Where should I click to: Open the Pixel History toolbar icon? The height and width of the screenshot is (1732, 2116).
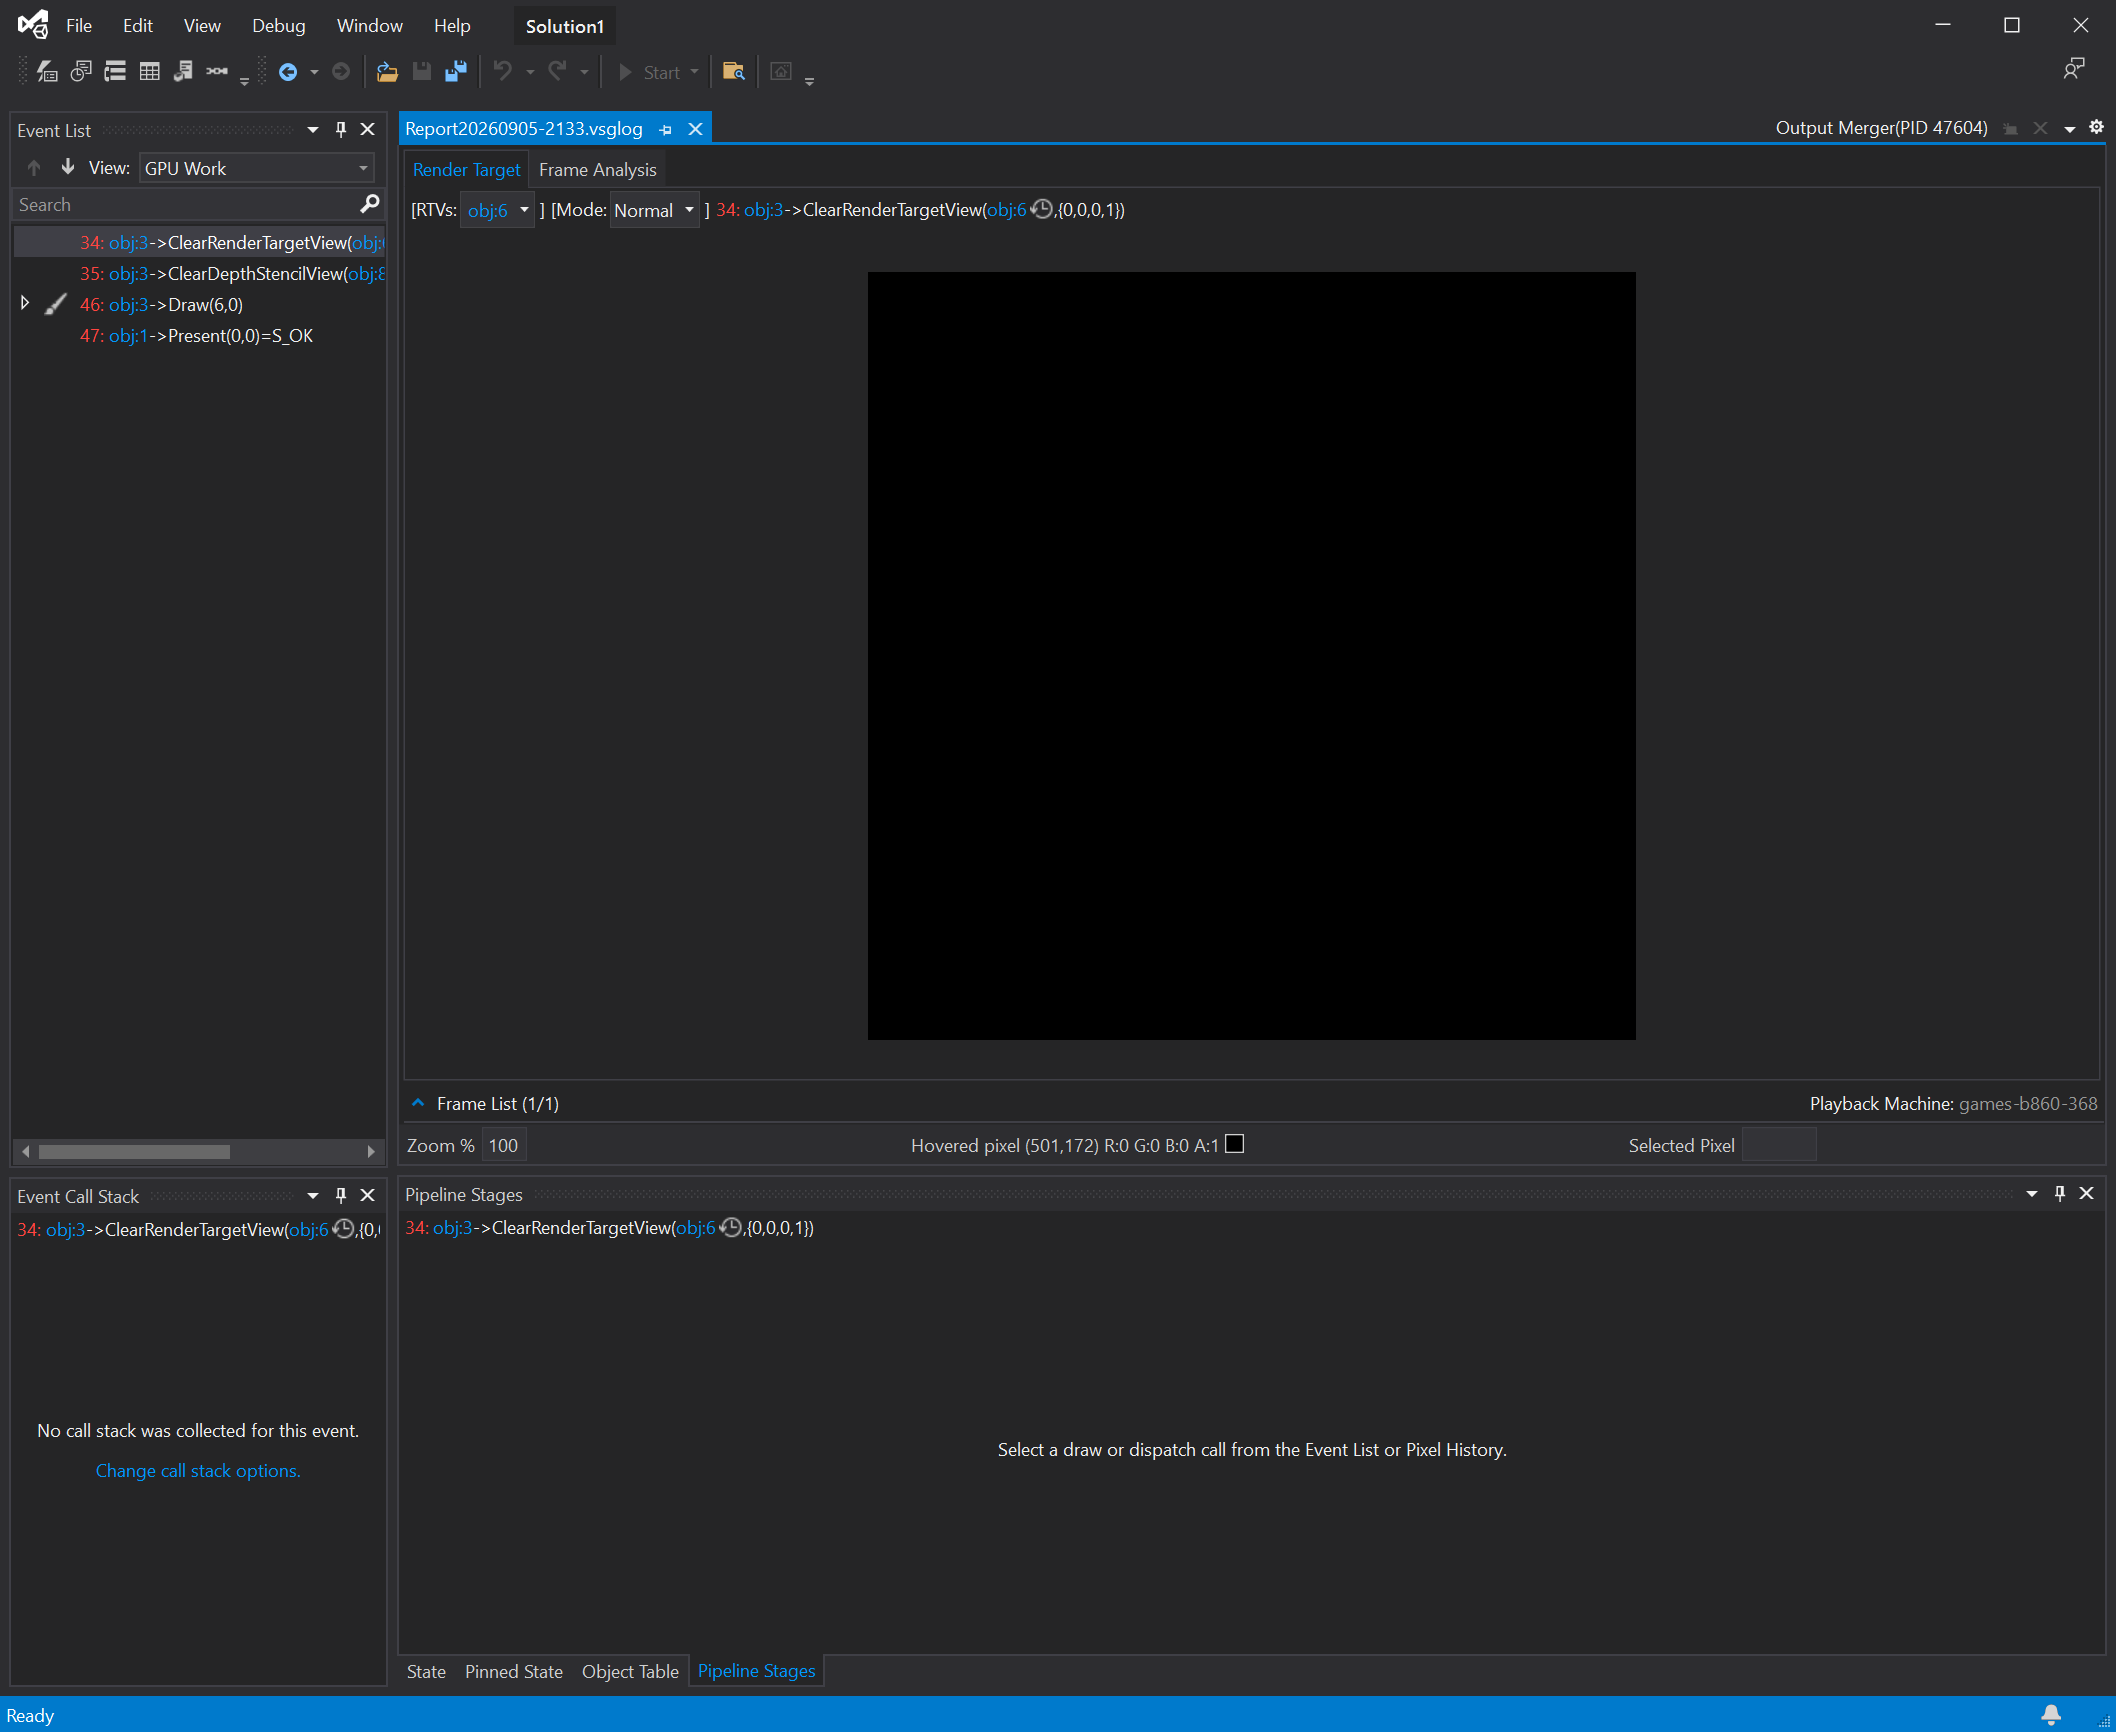click(x=81, y=72)
